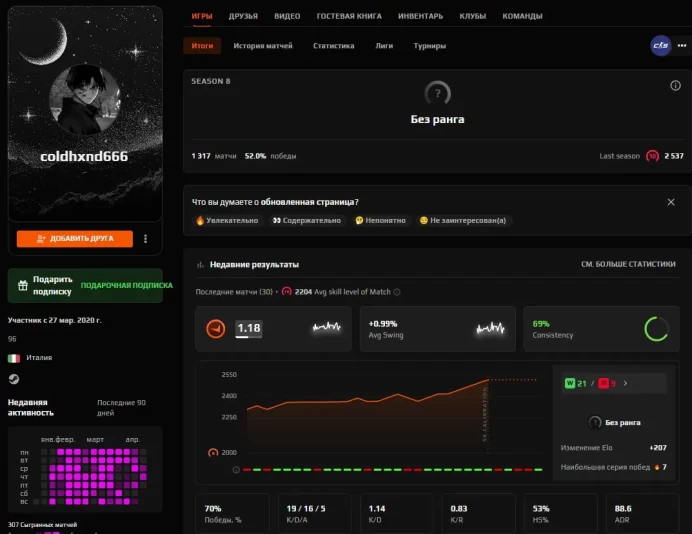
Task: Switch to the Лиги sub-tab
Action: coord(384,45)
